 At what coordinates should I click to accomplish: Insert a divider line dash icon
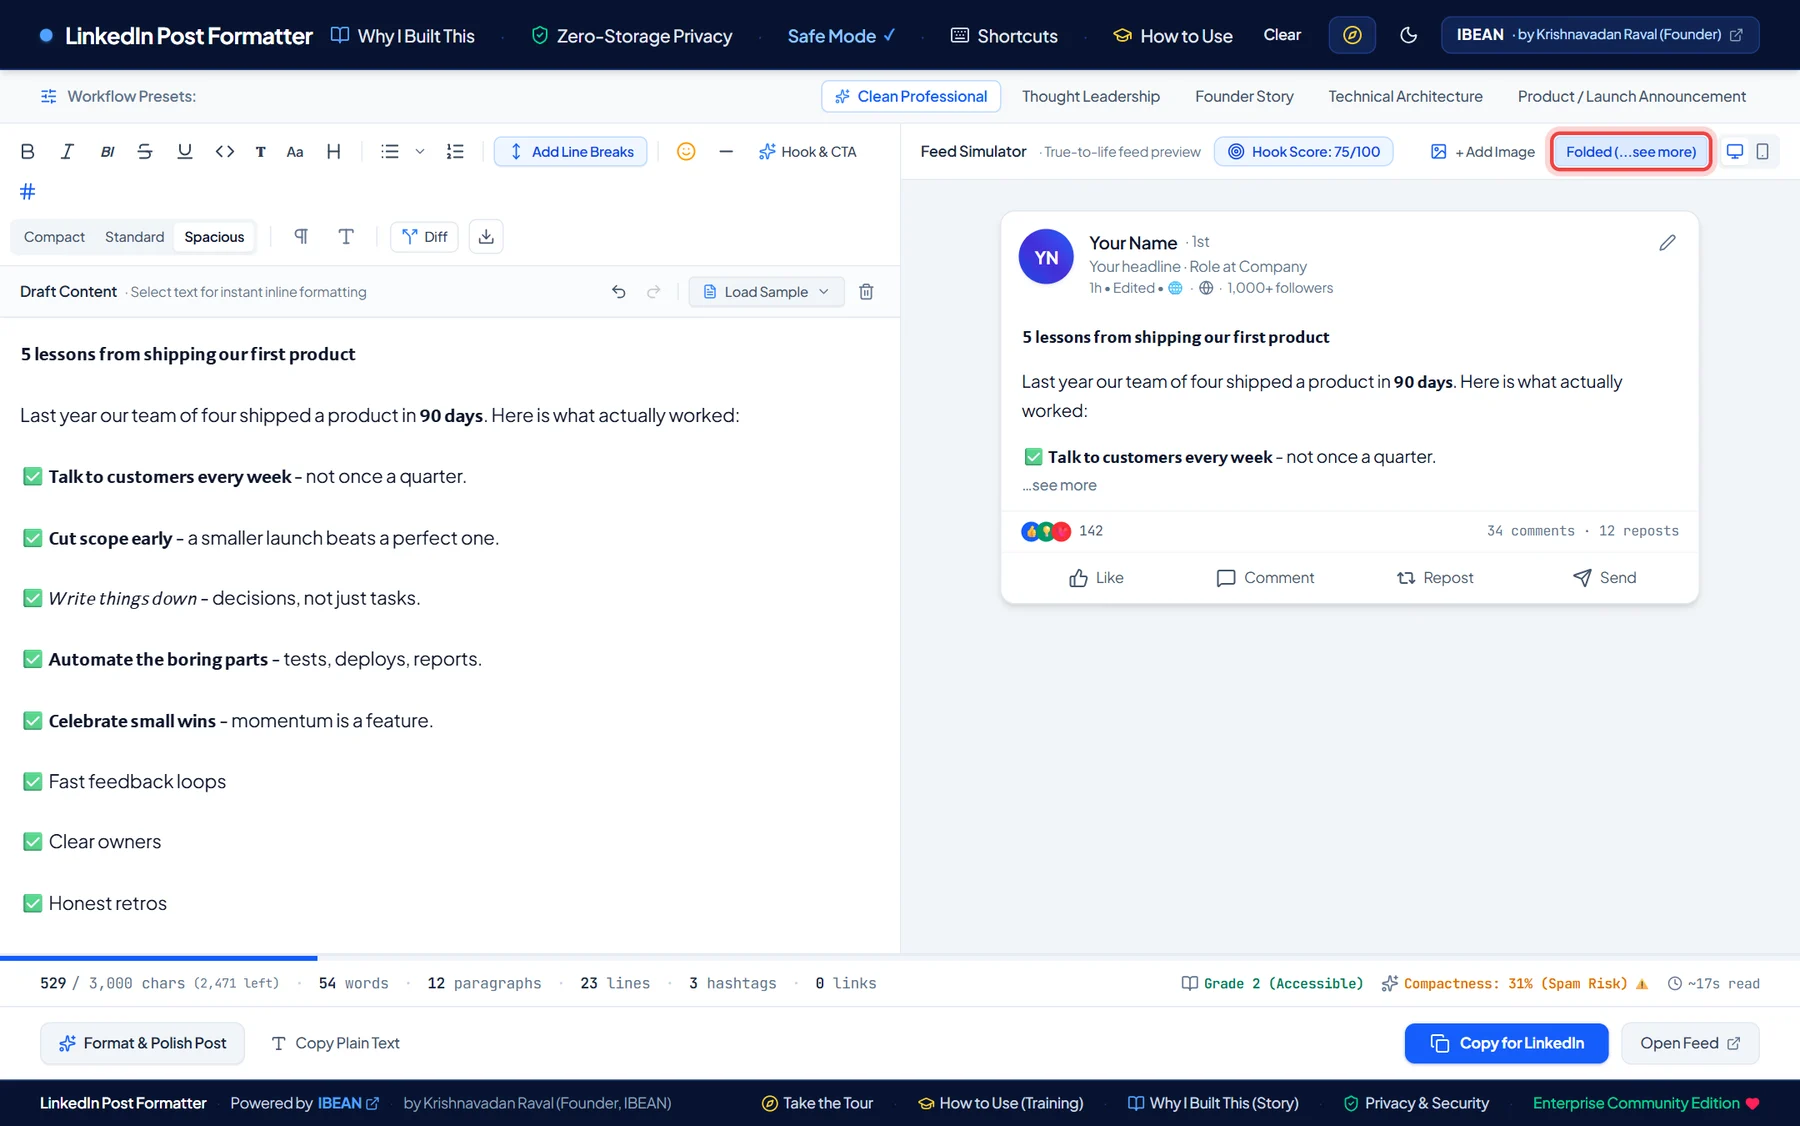click(726, 151)
